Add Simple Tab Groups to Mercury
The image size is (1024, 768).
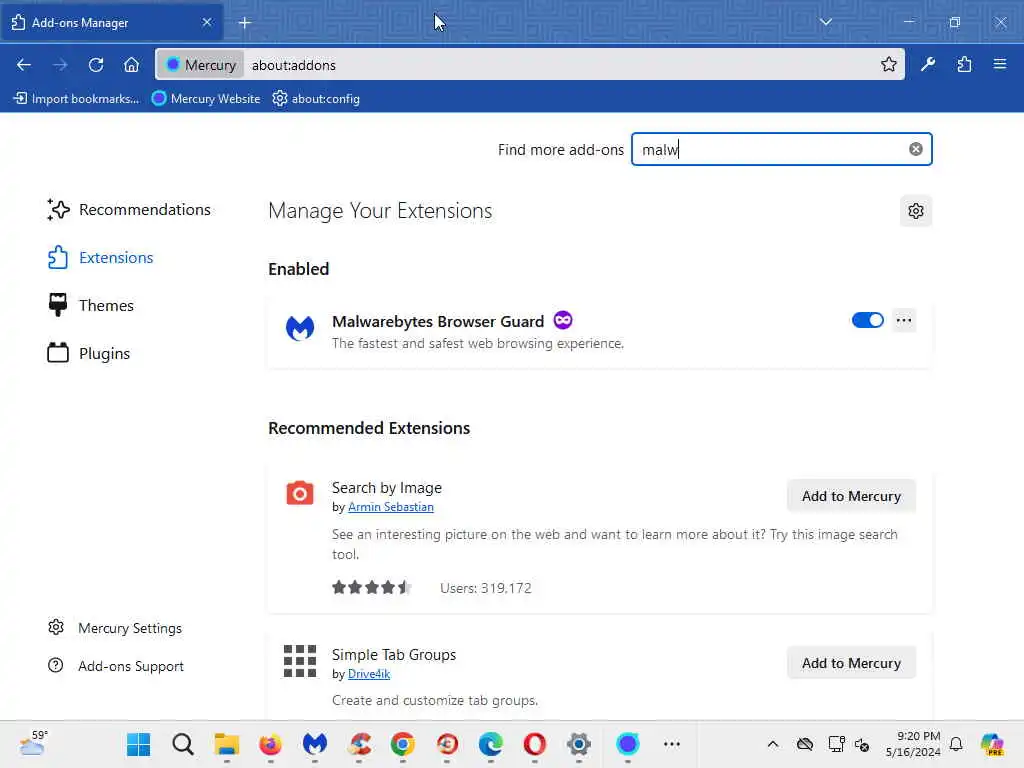[851, 663]
